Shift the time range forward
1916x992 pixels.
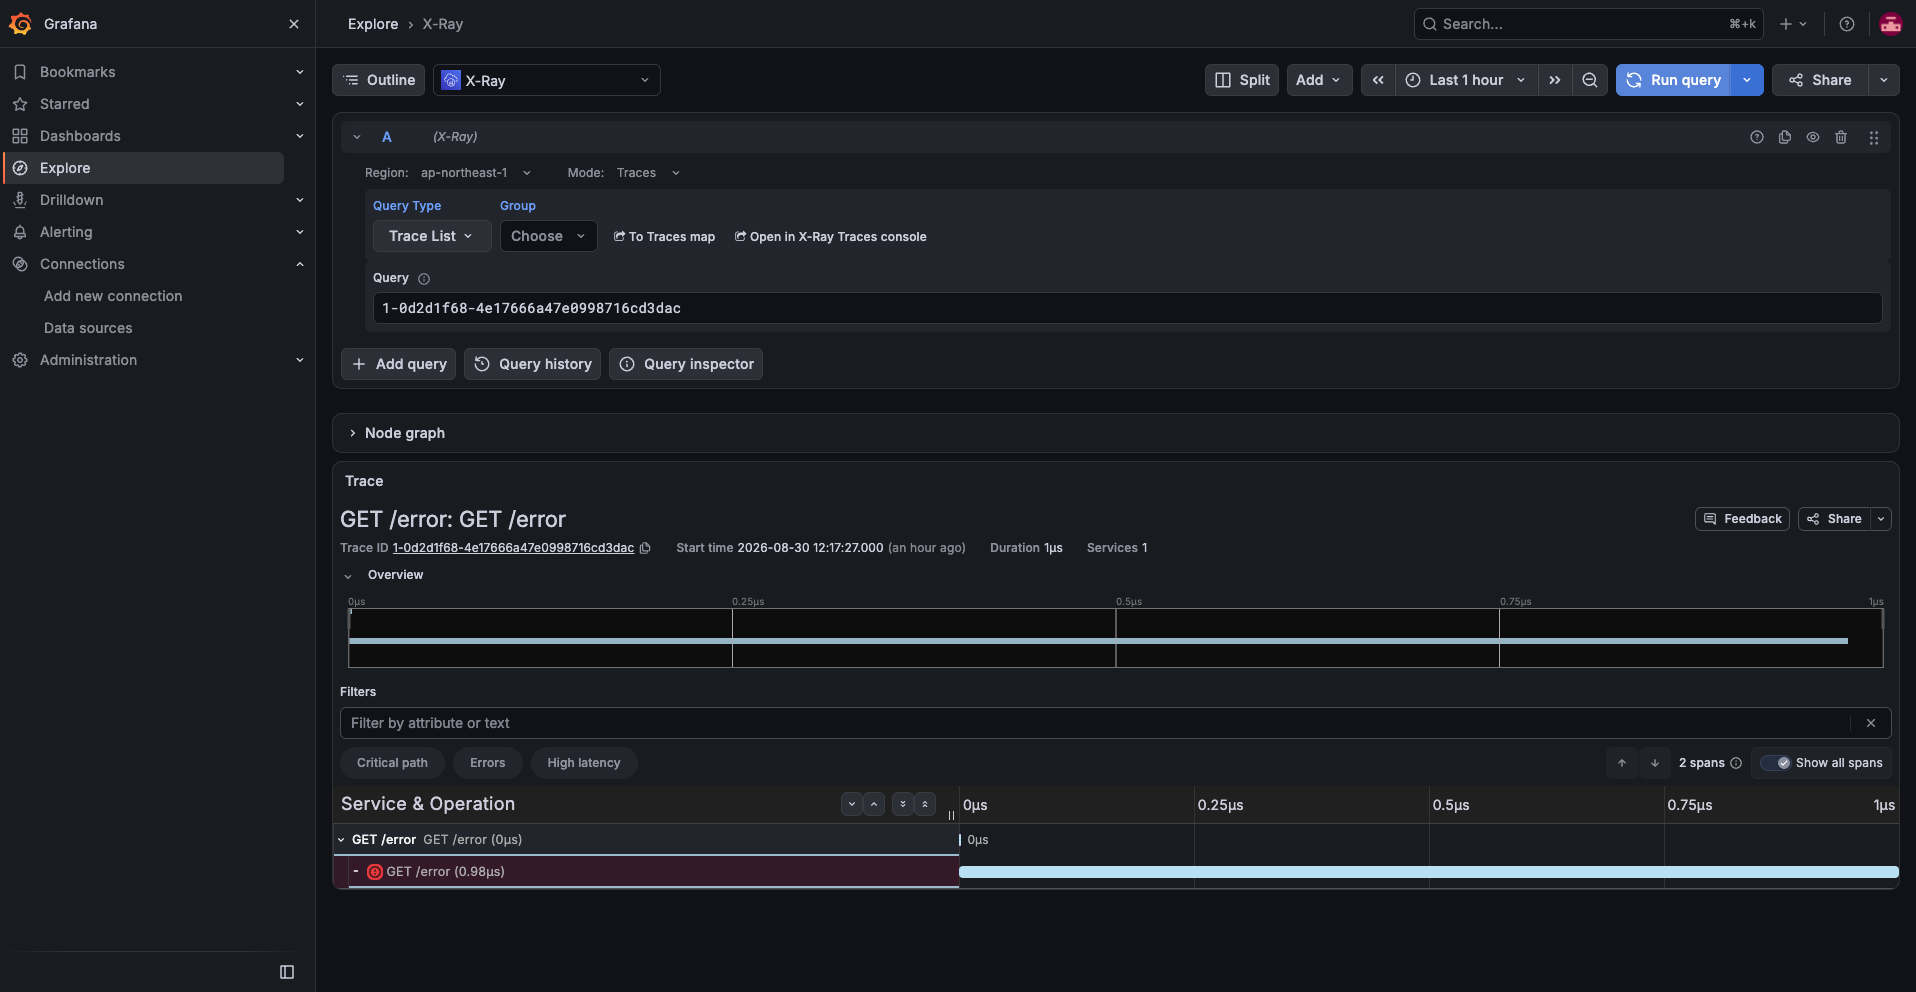point(1555,80)
